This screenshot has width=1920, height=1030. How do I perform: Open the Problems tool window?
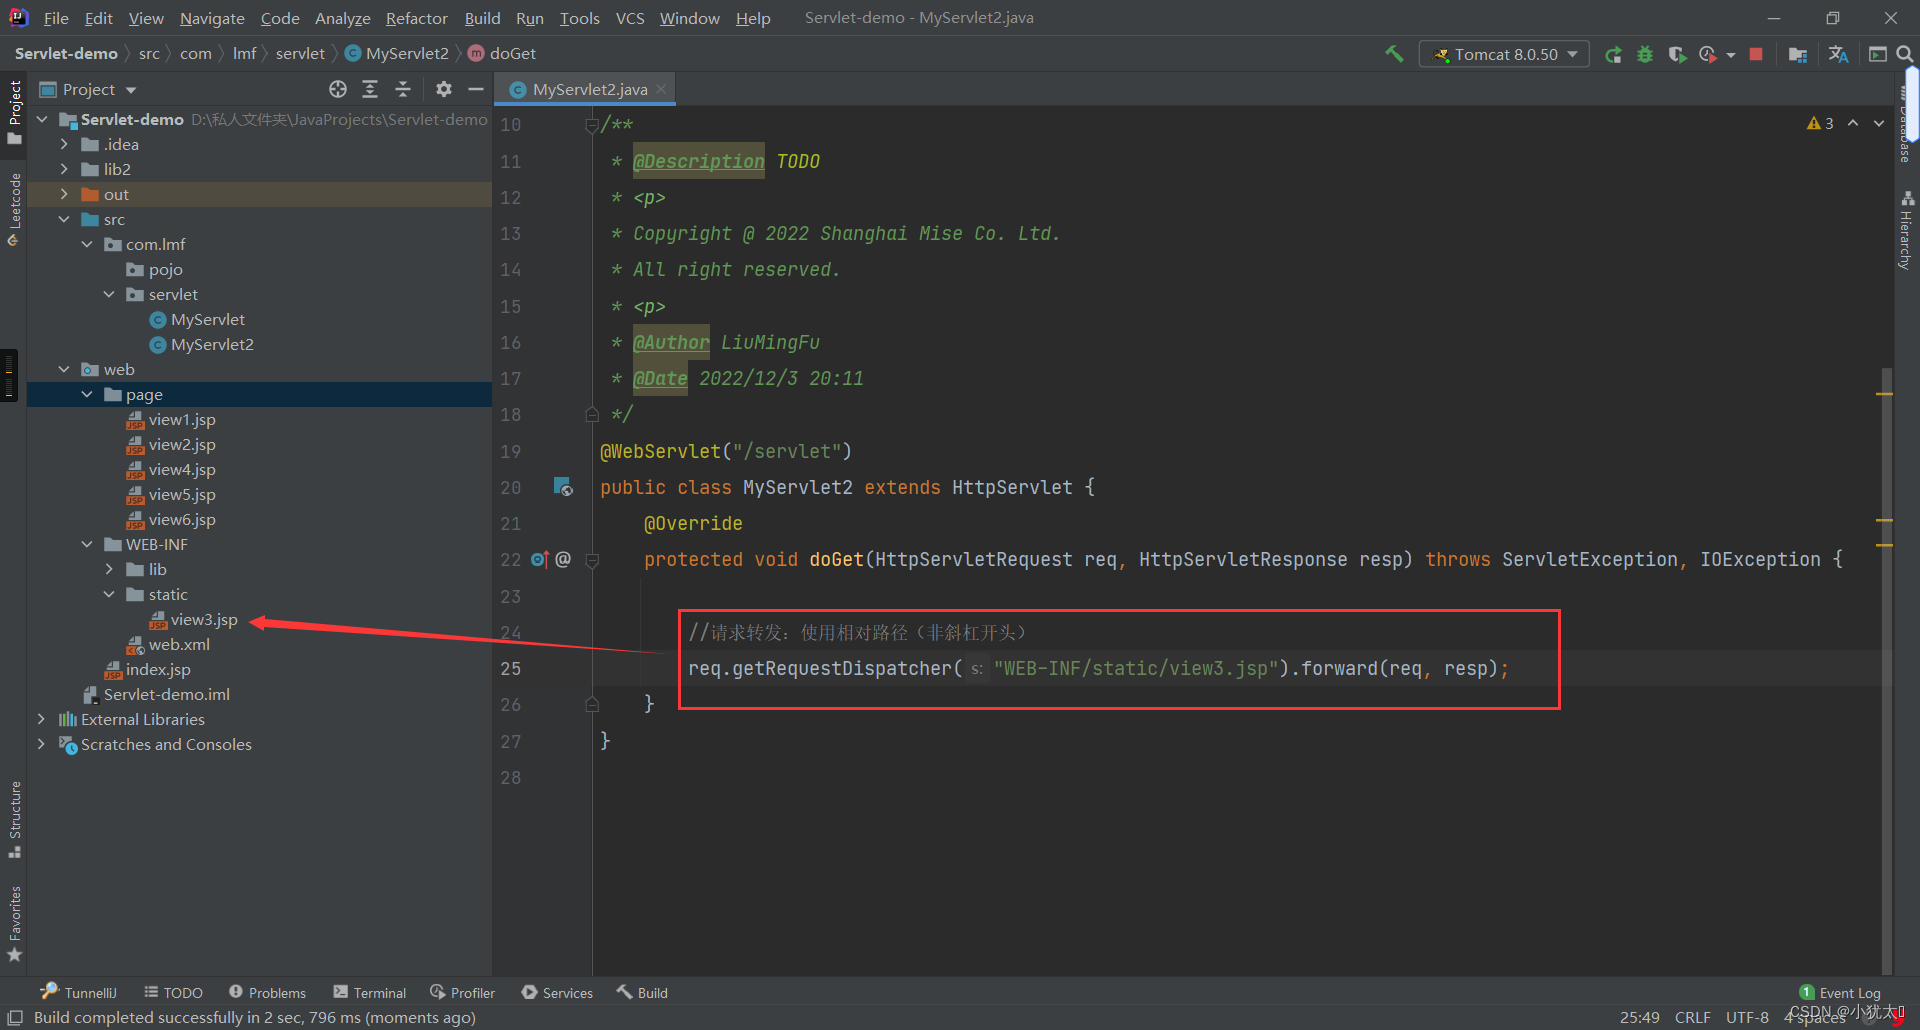pos(267,992)
